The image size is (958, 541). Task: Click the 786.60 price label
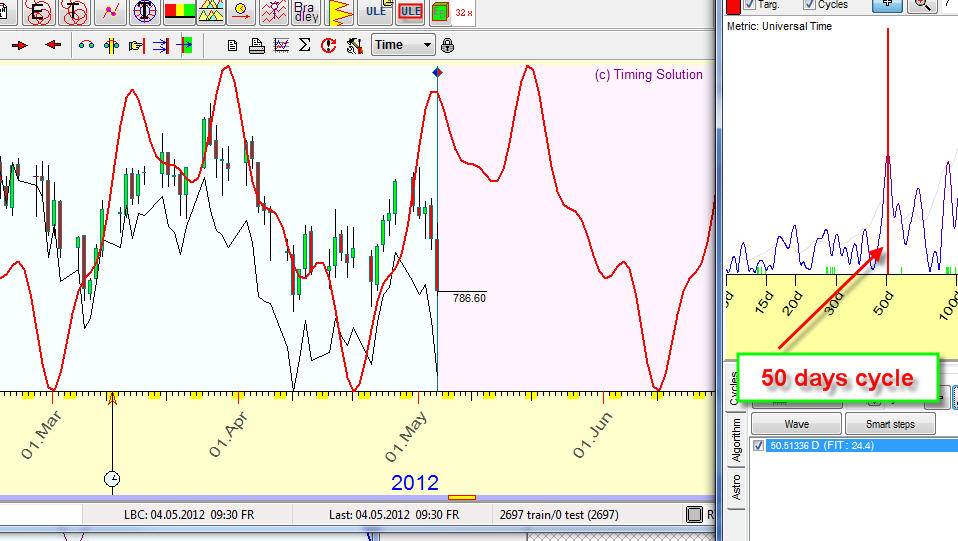[x=469, y=298]
